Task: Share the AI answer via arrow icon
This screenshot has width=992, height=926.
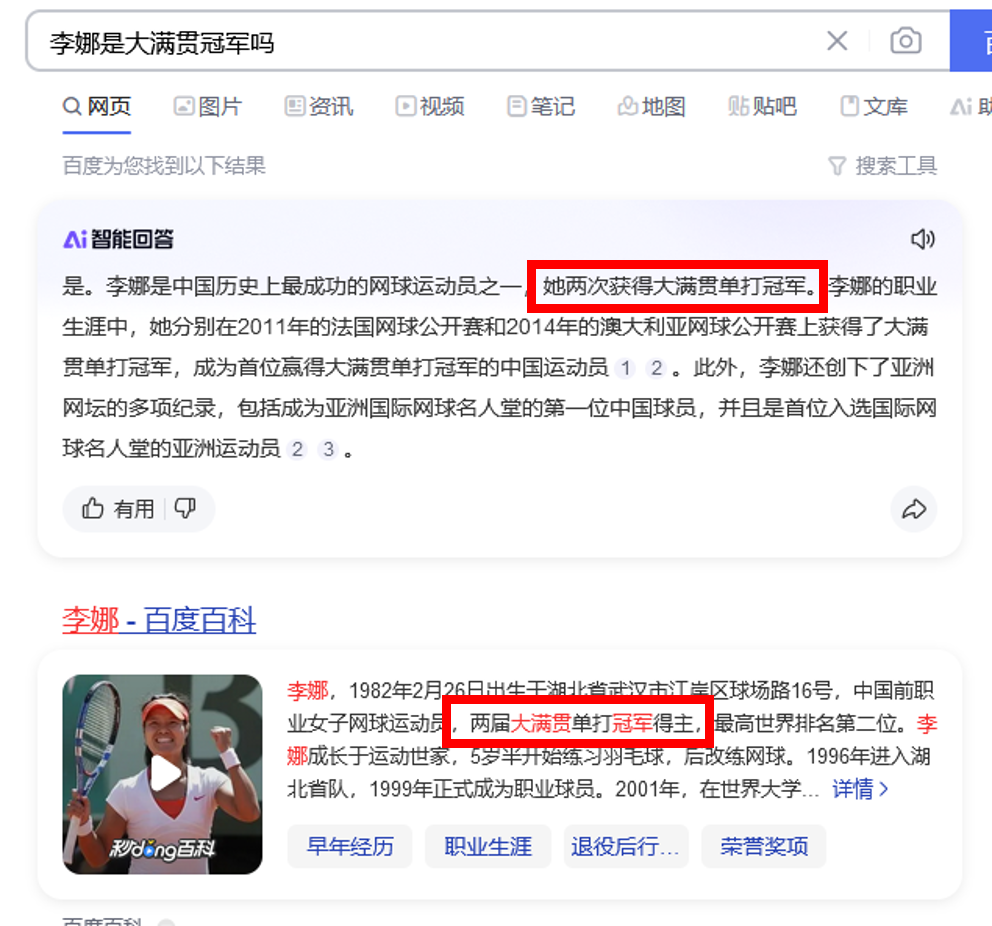Action: pos(914,509)
